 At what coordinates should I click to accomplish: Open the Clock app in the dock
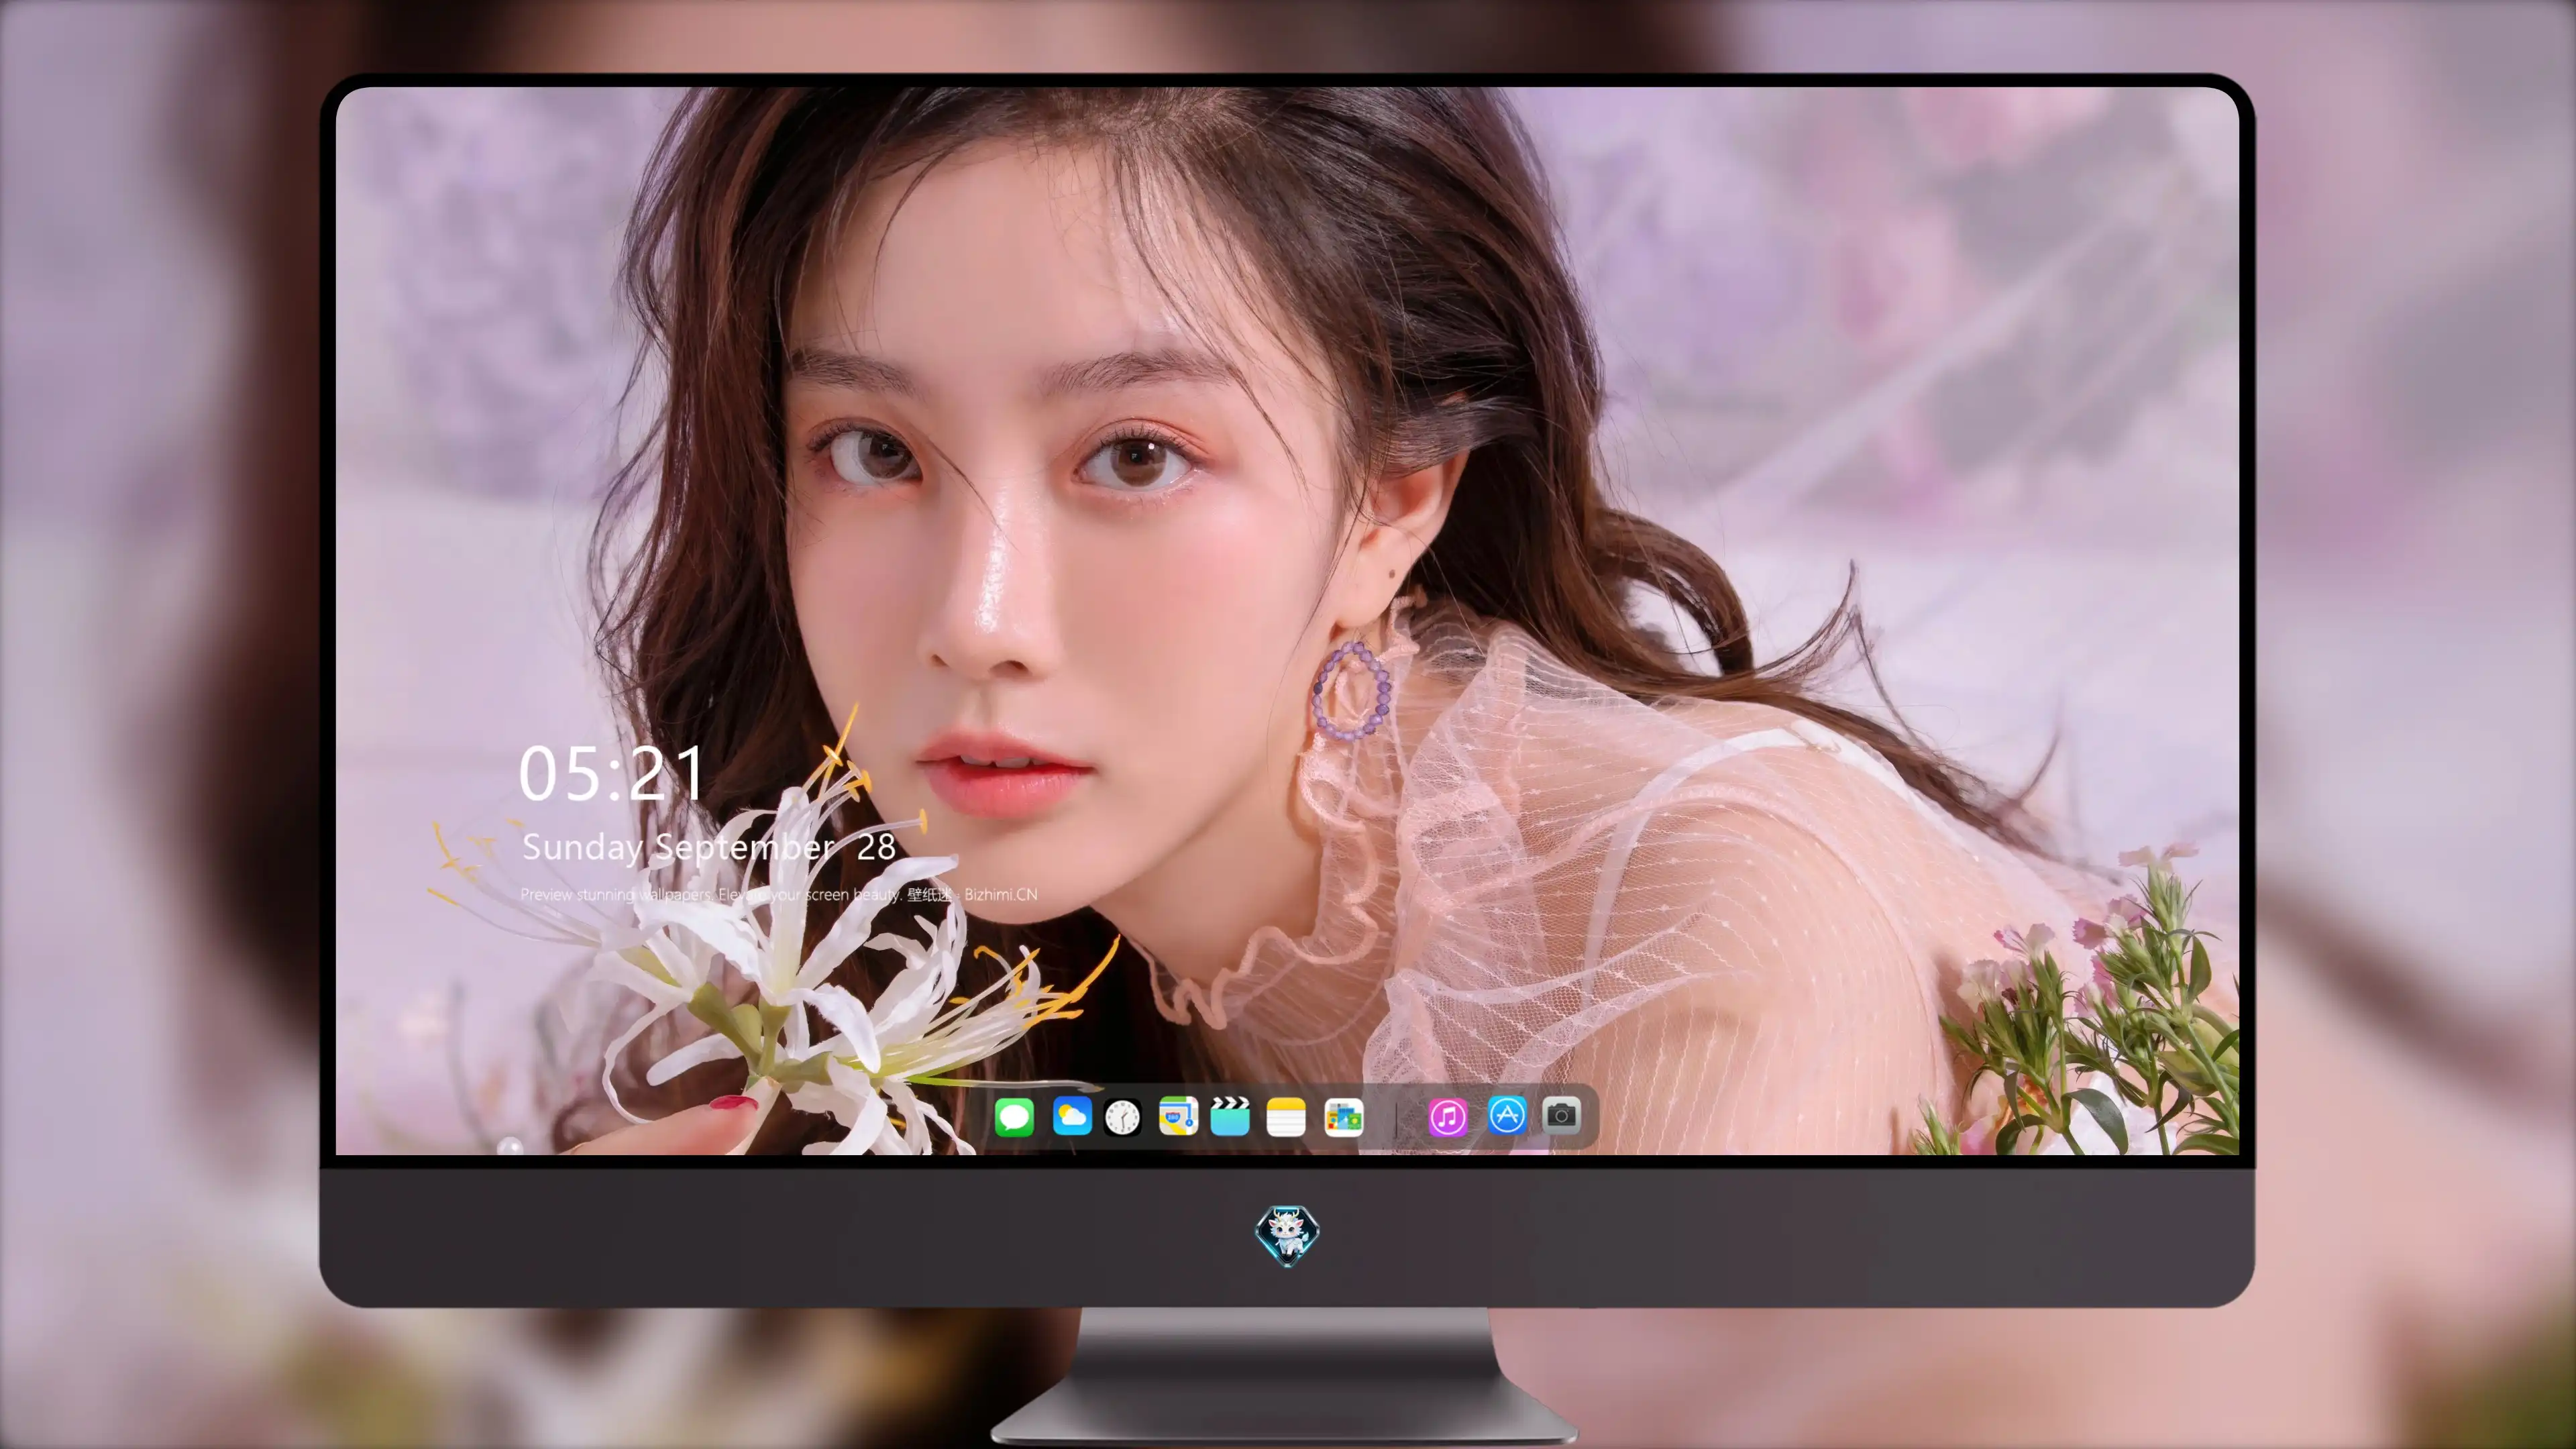pos(1122,1117)
